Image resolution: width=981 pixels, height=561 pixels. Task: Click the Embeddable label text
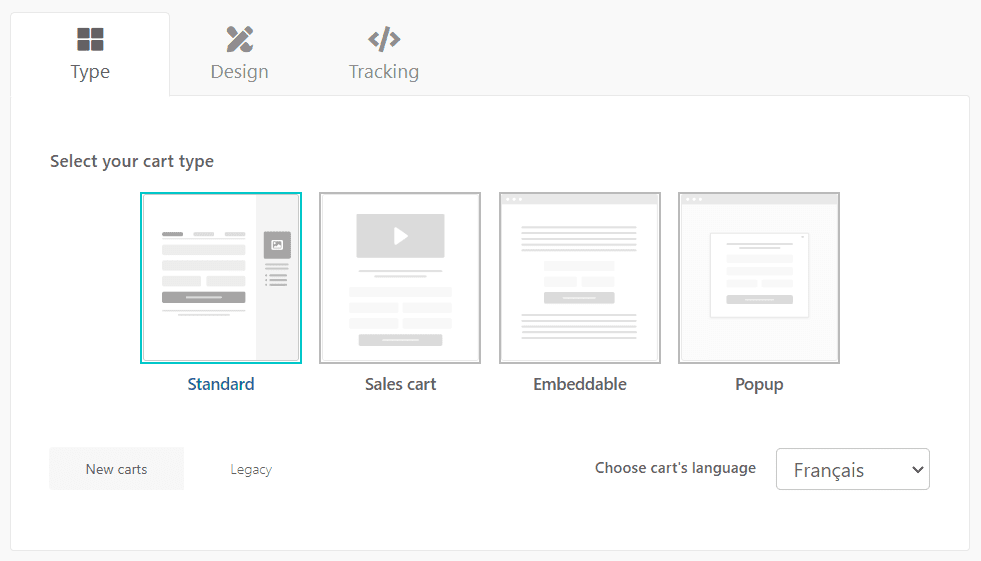coord(580,384)
